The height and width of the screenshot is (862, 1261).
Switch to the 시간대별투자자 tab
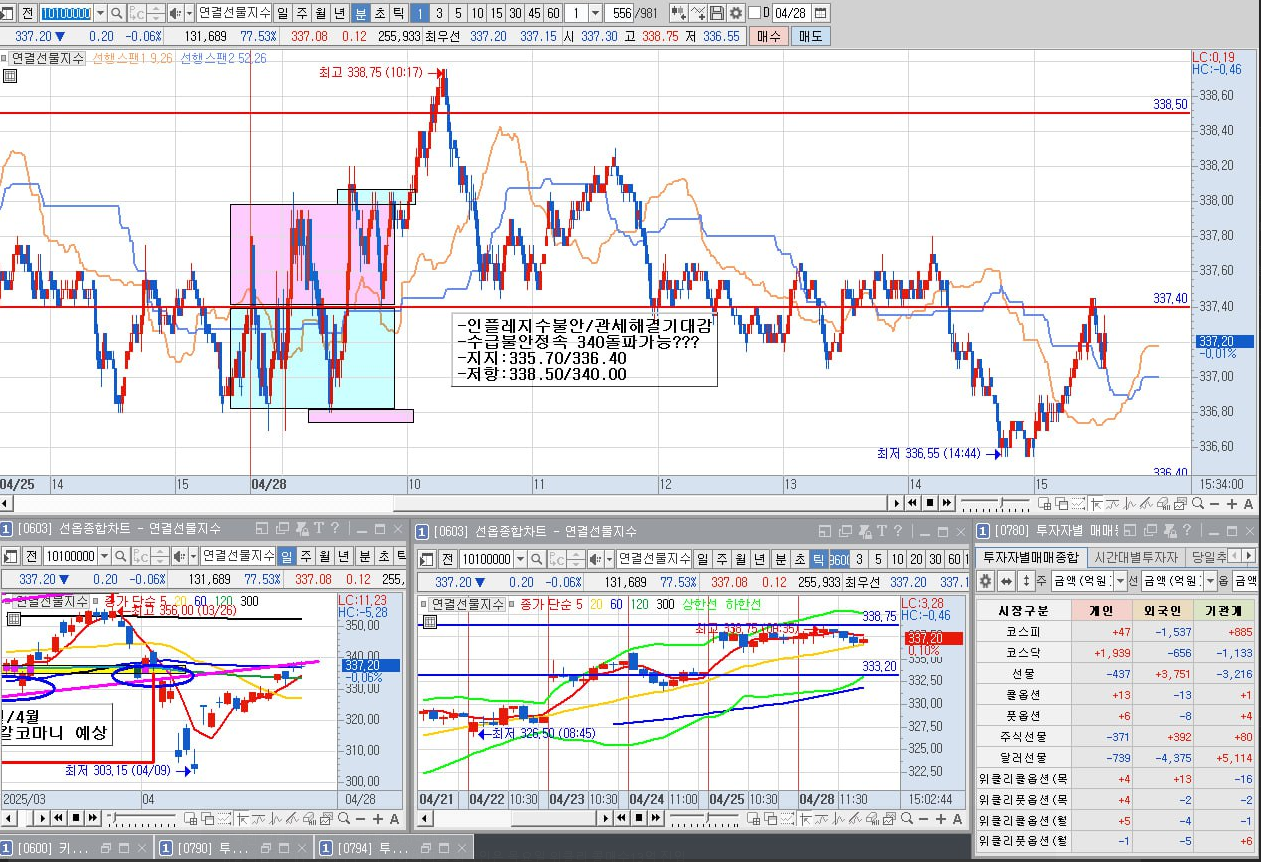coord(1134,557)
